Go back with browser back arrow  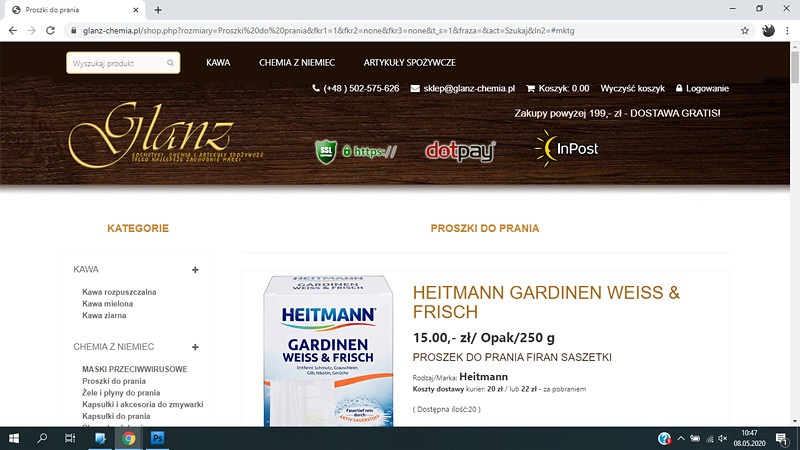(13, 31)
